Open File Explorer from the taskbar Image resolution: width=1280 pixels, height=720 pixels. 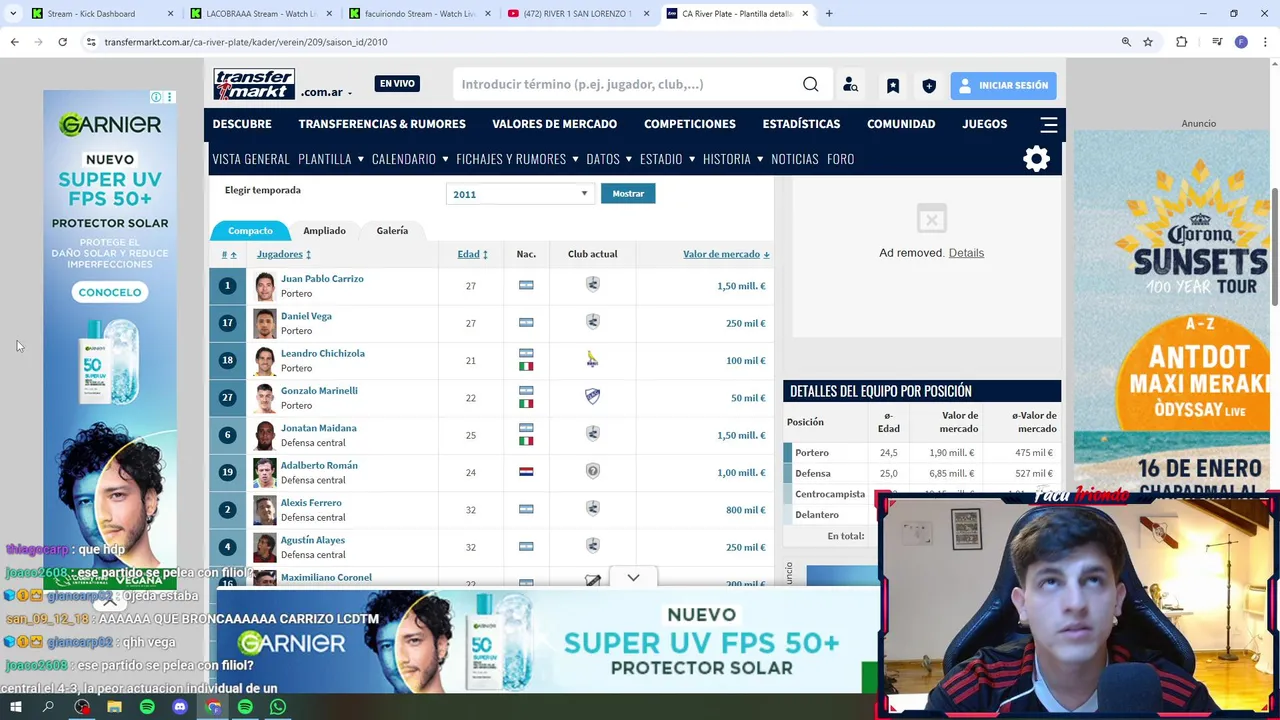[114, 707]
